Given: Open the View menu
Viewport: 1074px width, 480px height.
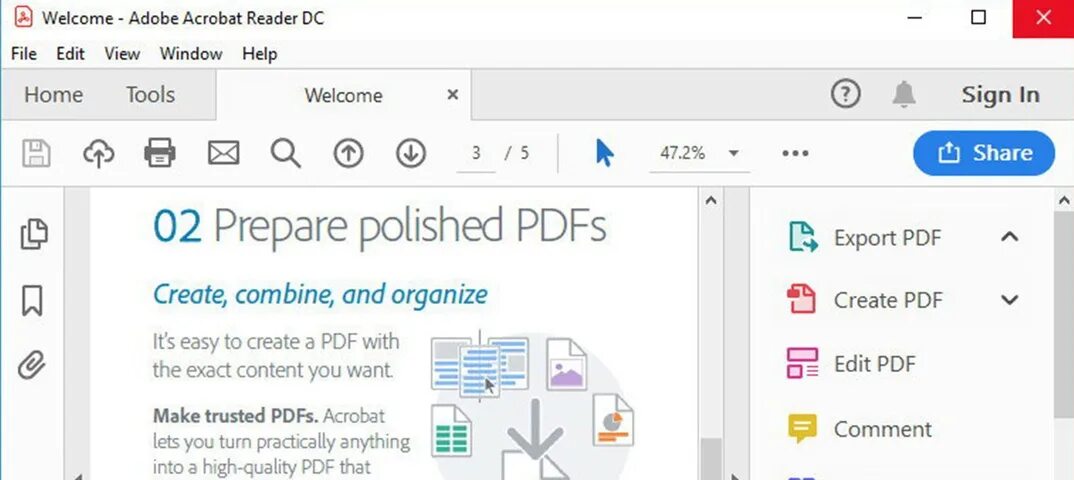Looking at the screenshot, I should (x=122, y=53).
